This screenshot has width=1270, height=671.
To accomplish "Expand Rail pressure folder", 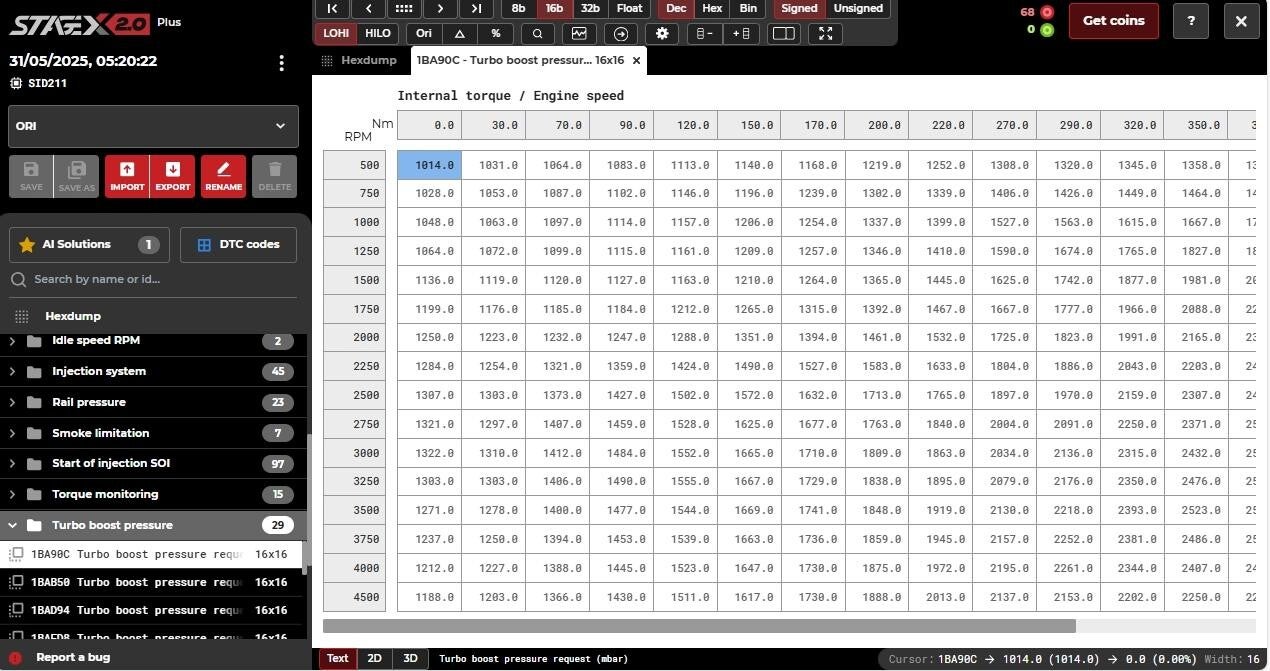I will pos(13,403).
